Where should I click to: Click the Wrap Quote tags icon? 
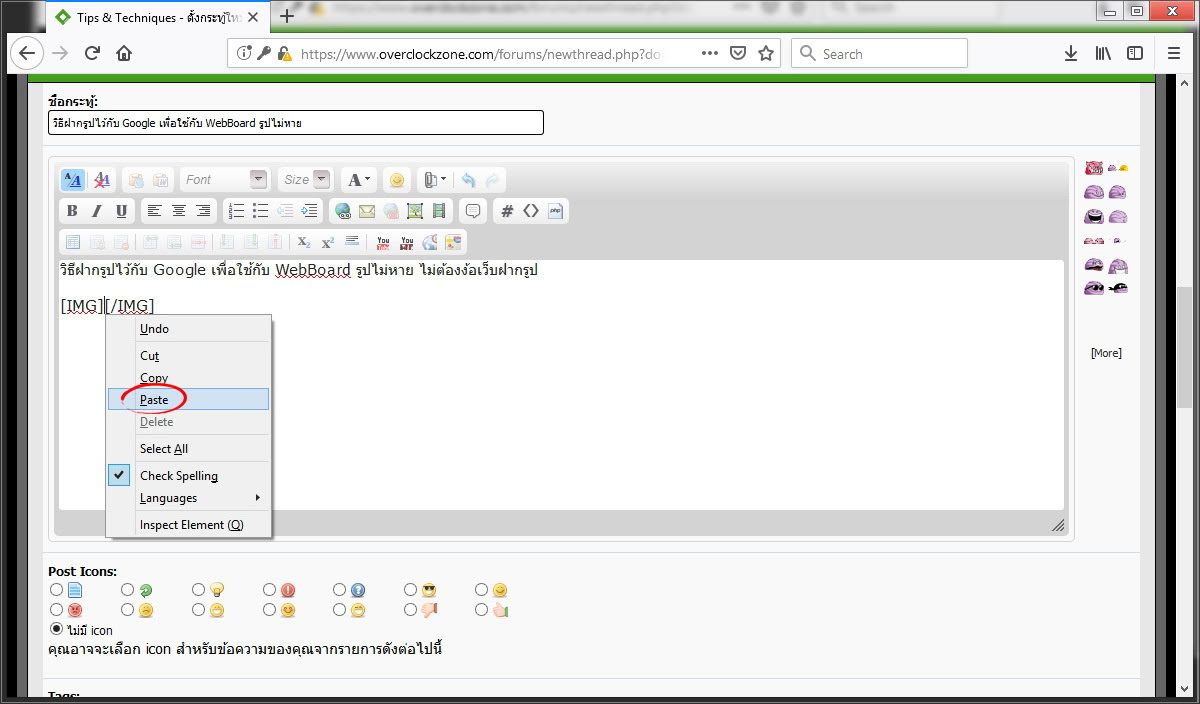473,211
